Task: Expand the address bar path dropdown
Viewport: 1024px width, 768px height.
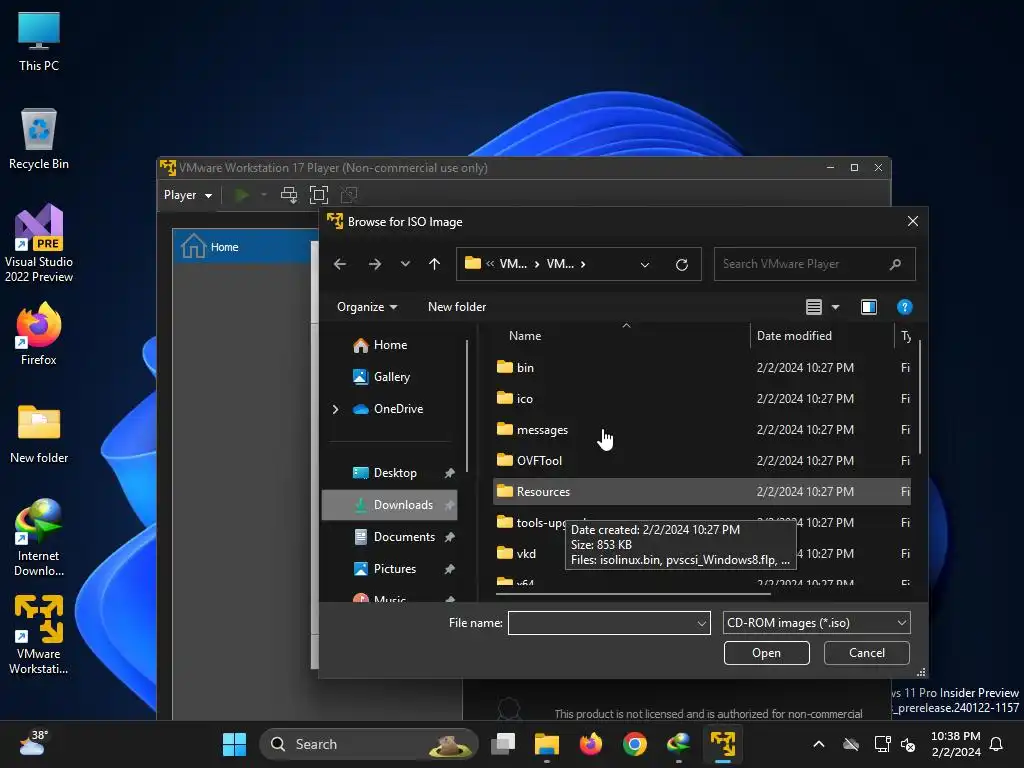Action: pos(645,264)
